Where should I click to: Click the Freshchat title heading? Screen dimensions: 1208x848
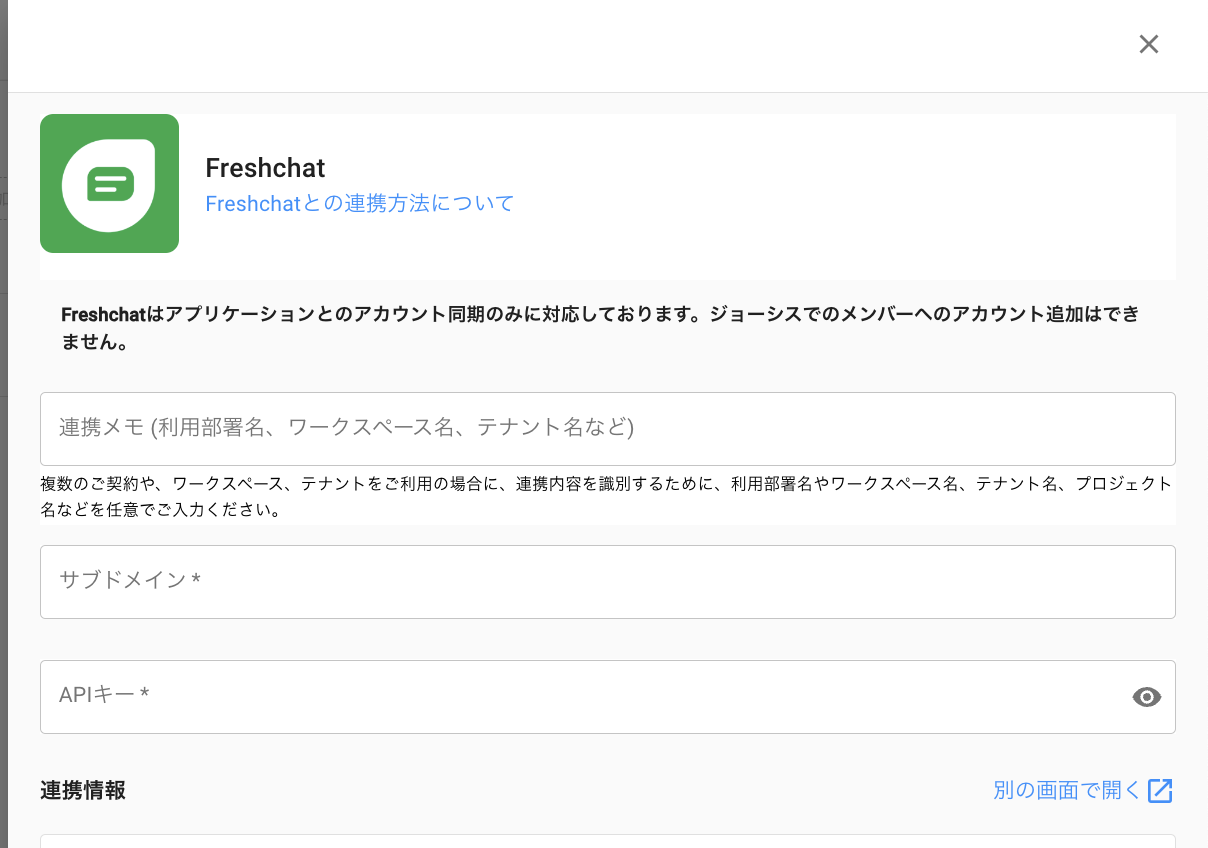click(265, 168)
